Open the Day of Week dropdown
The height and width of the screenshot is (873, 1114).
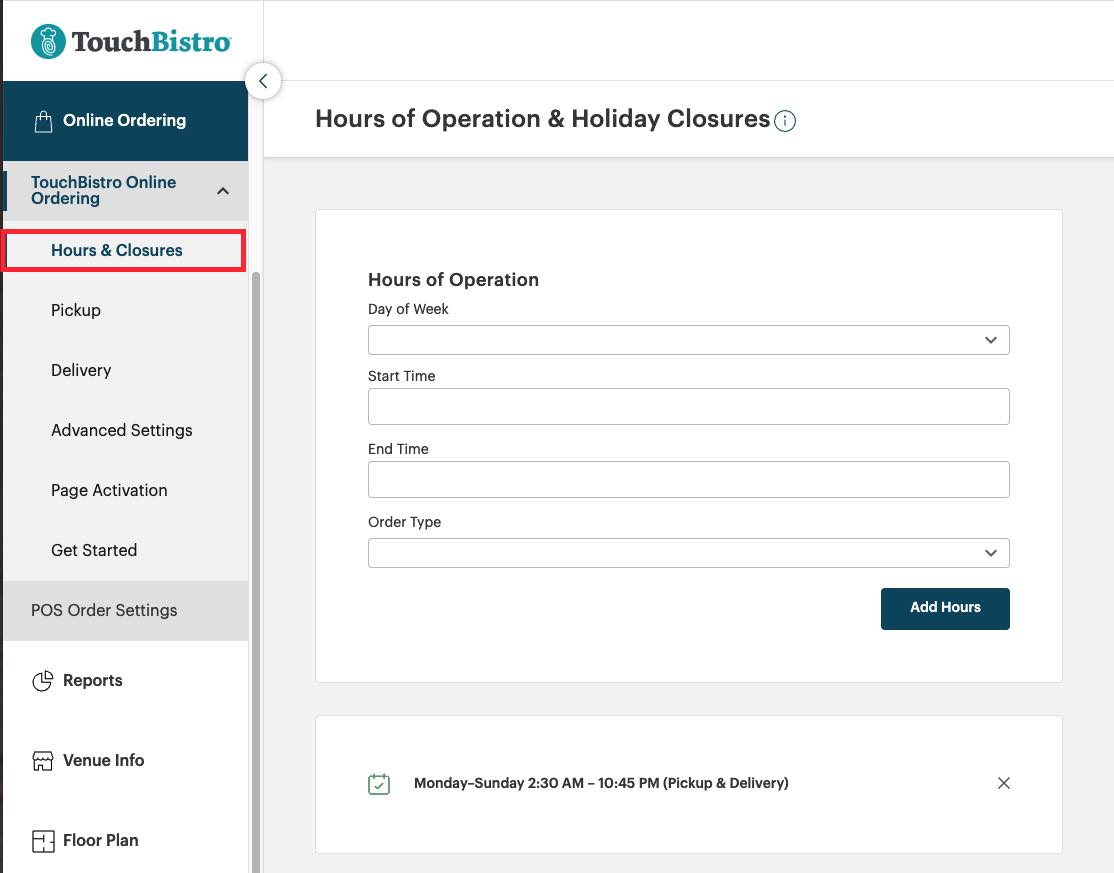click(x=688, y=340)
